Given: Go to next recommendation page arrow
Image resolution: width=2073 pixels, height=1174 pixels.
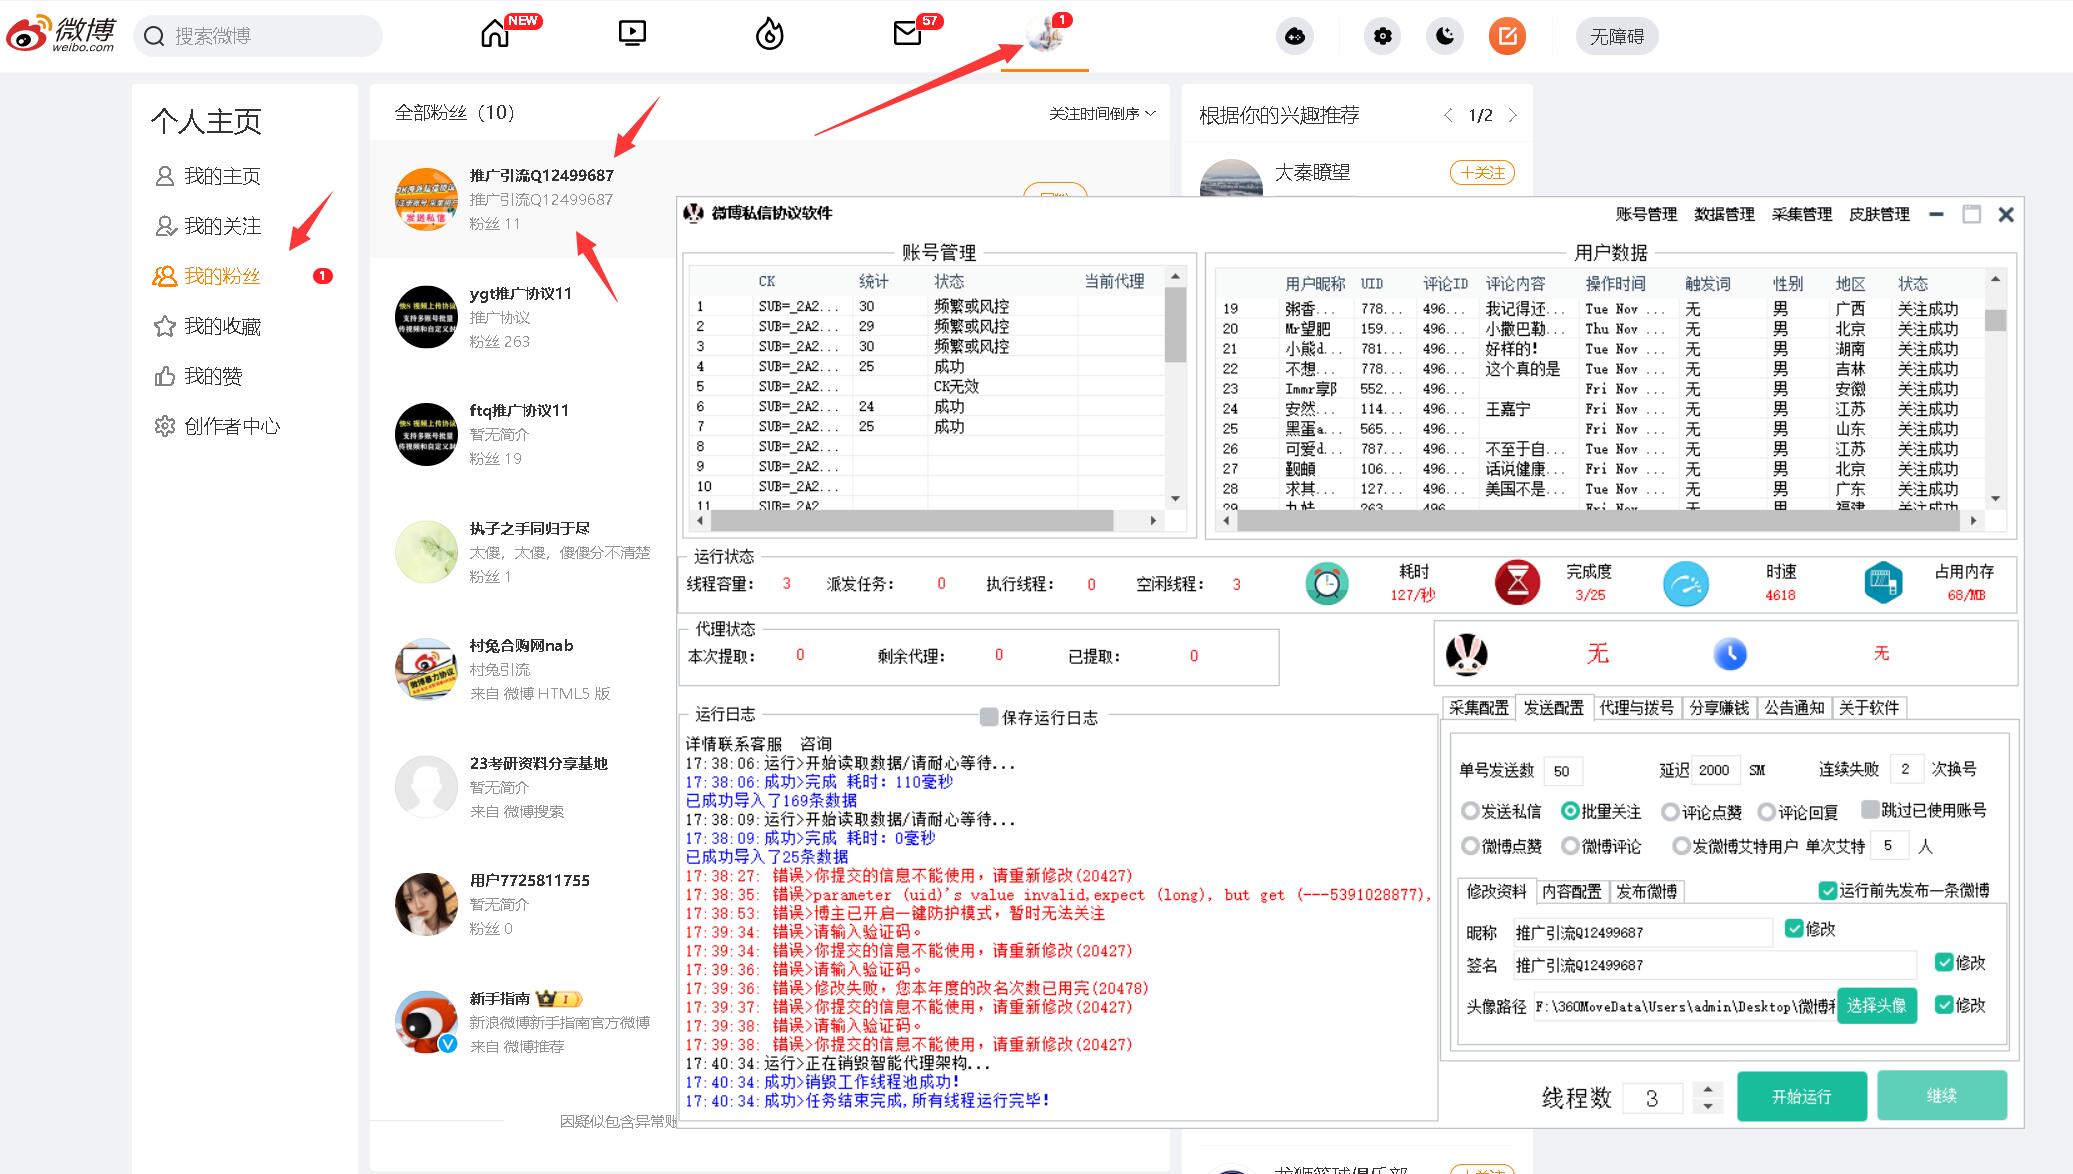Looking at the screenshot, I should click(1512, 116).
